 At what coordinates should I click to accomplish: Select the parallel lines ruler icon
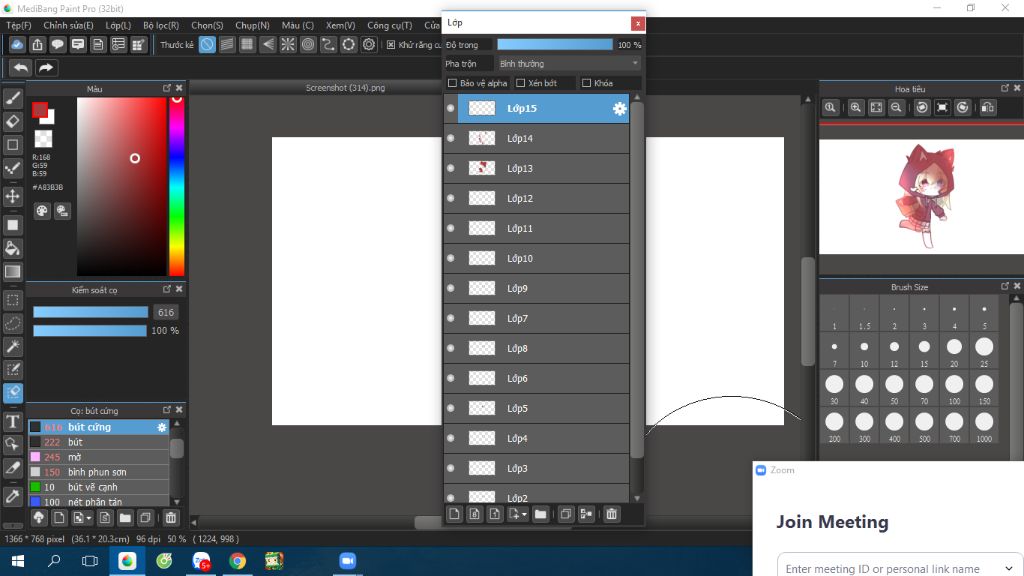point(227,44)
